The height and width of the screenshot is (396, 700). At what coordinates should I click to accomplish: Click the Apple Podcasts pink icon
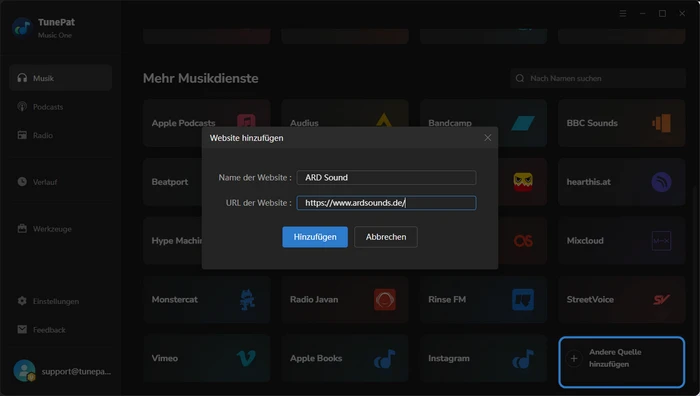click(x=246, y=121)
